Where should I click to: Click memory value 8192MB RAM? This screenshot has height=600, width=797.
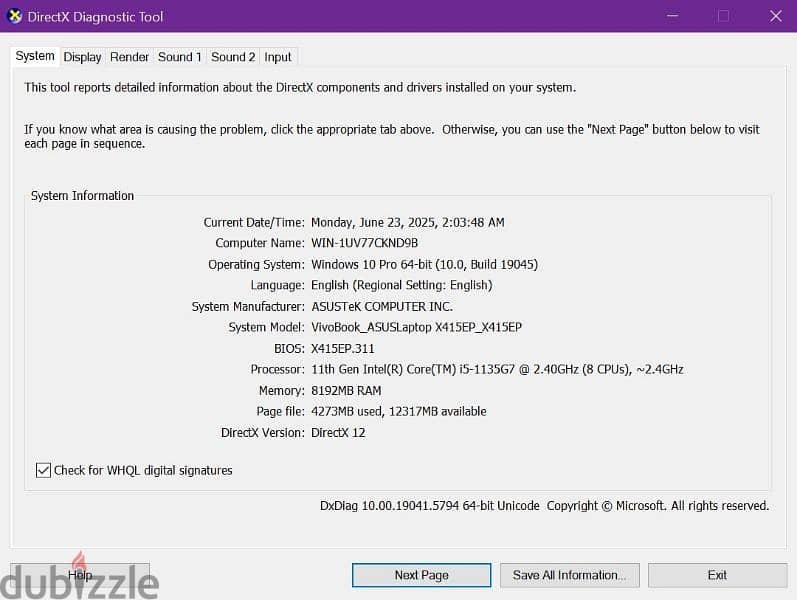346,391
